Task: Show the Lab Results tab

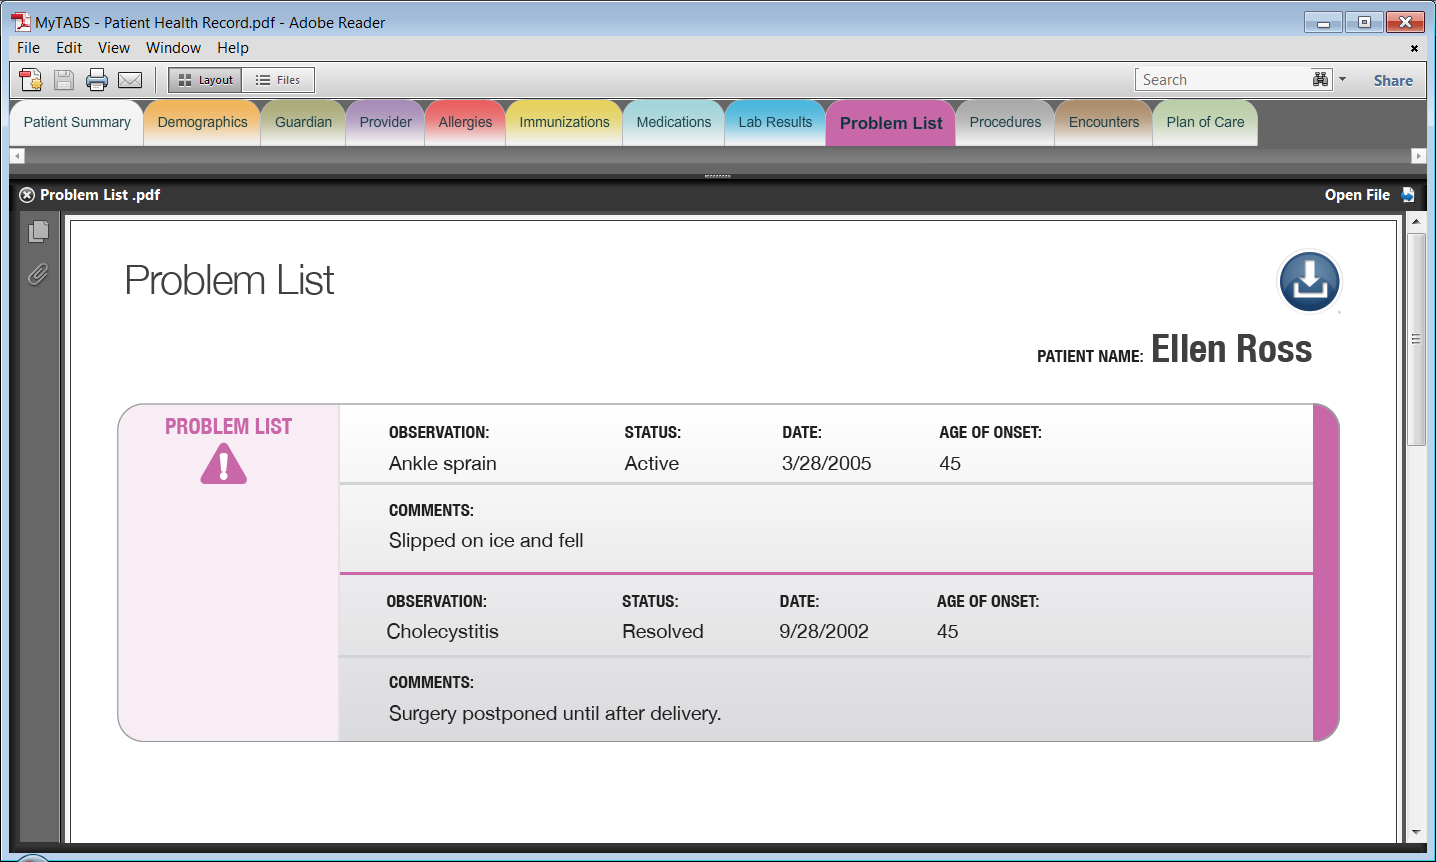Action: 775,122
